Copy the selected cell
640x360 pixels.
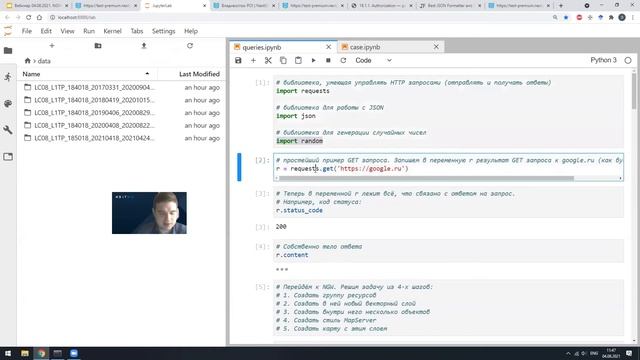283,60
